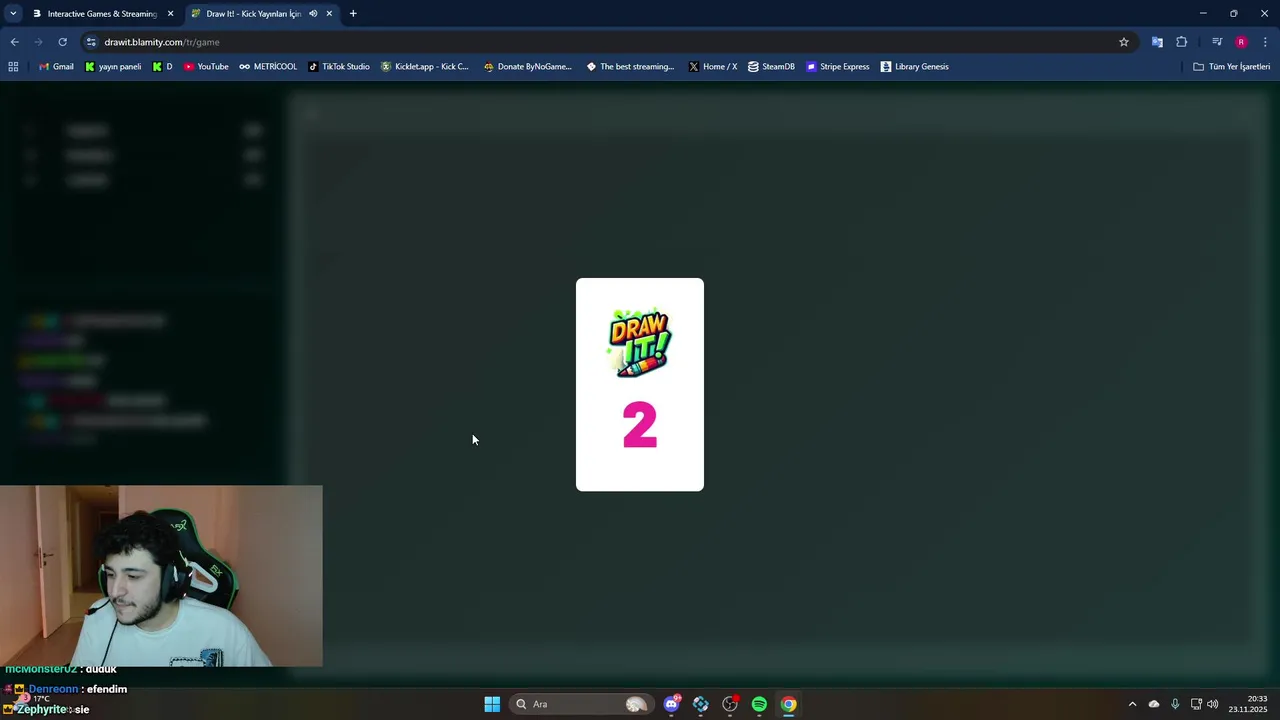
Task: Open OBS Studio from the taskbar
Action: 730,704
